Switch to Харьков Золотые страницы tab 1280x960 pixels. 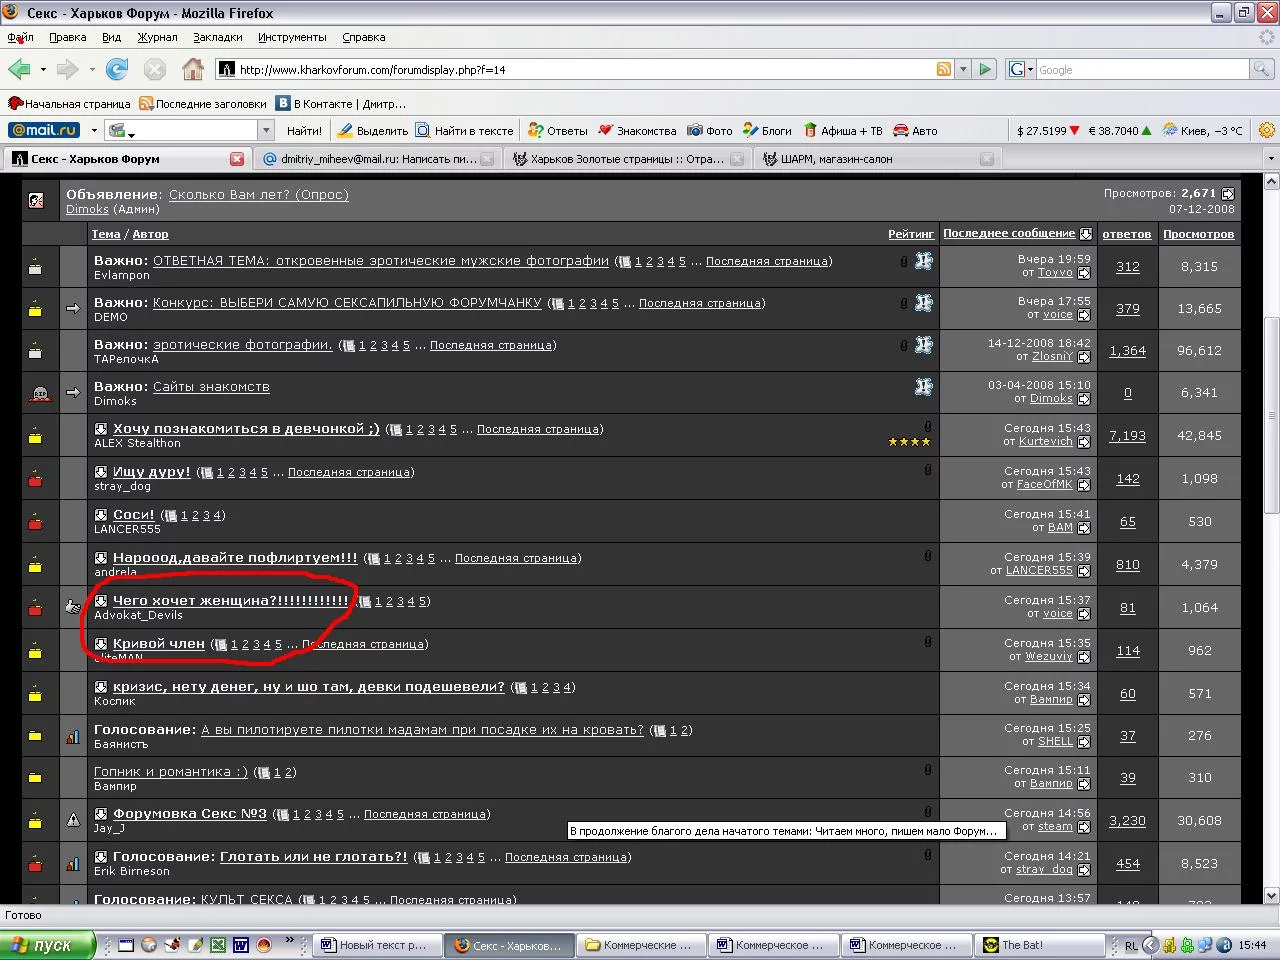(x=626, y=159)
